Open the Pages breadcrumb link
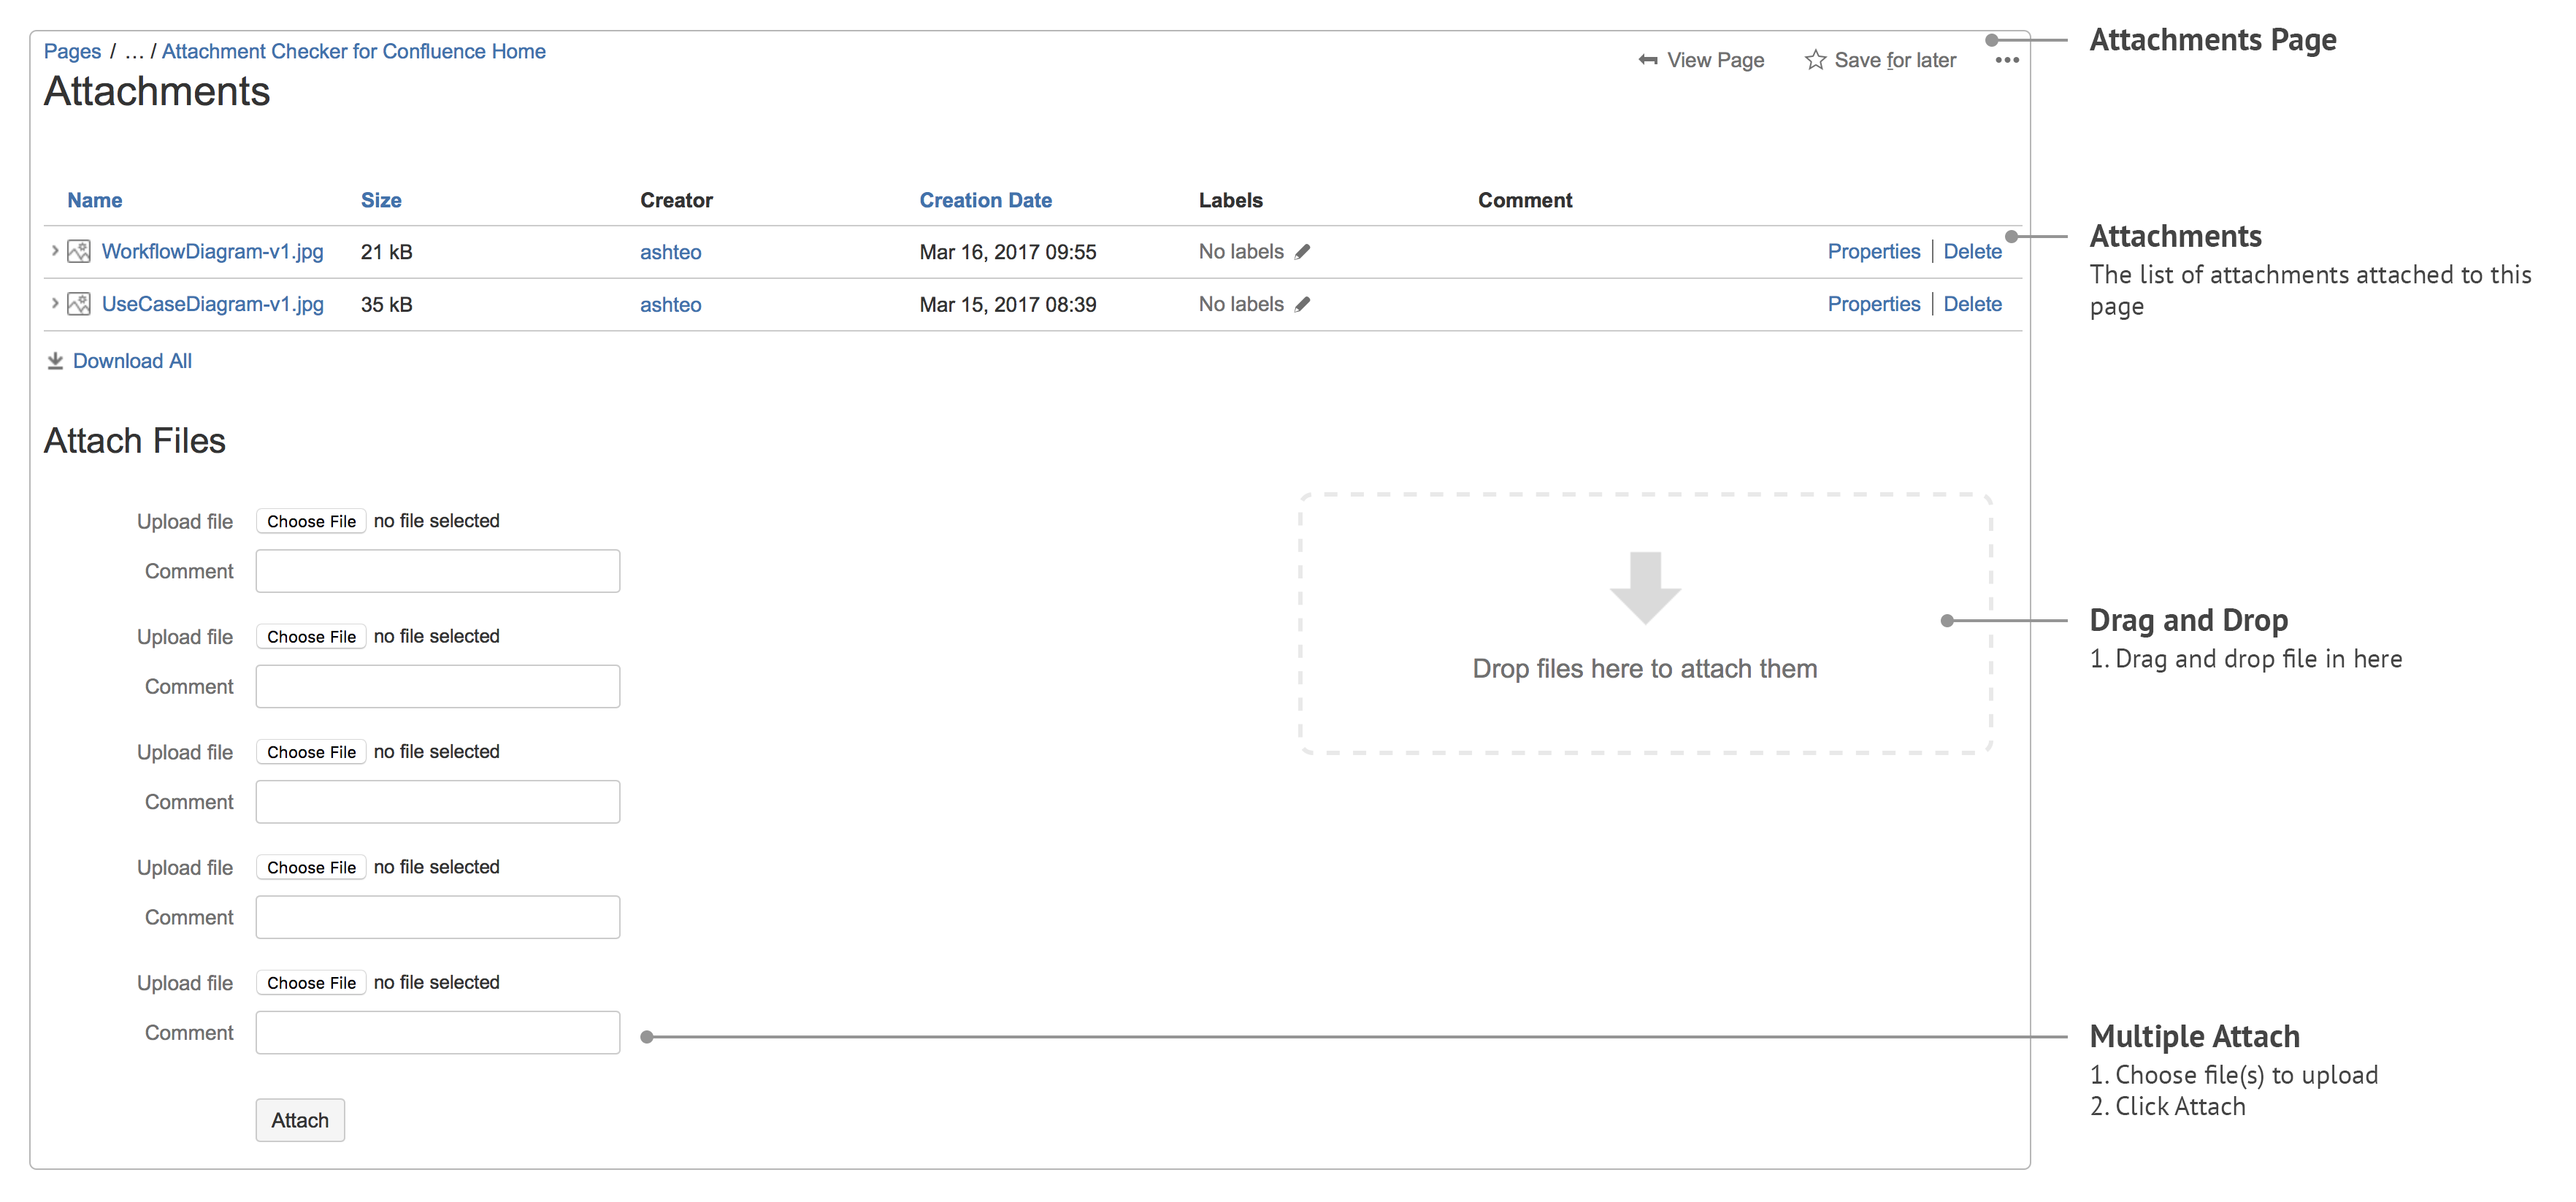 72,51
